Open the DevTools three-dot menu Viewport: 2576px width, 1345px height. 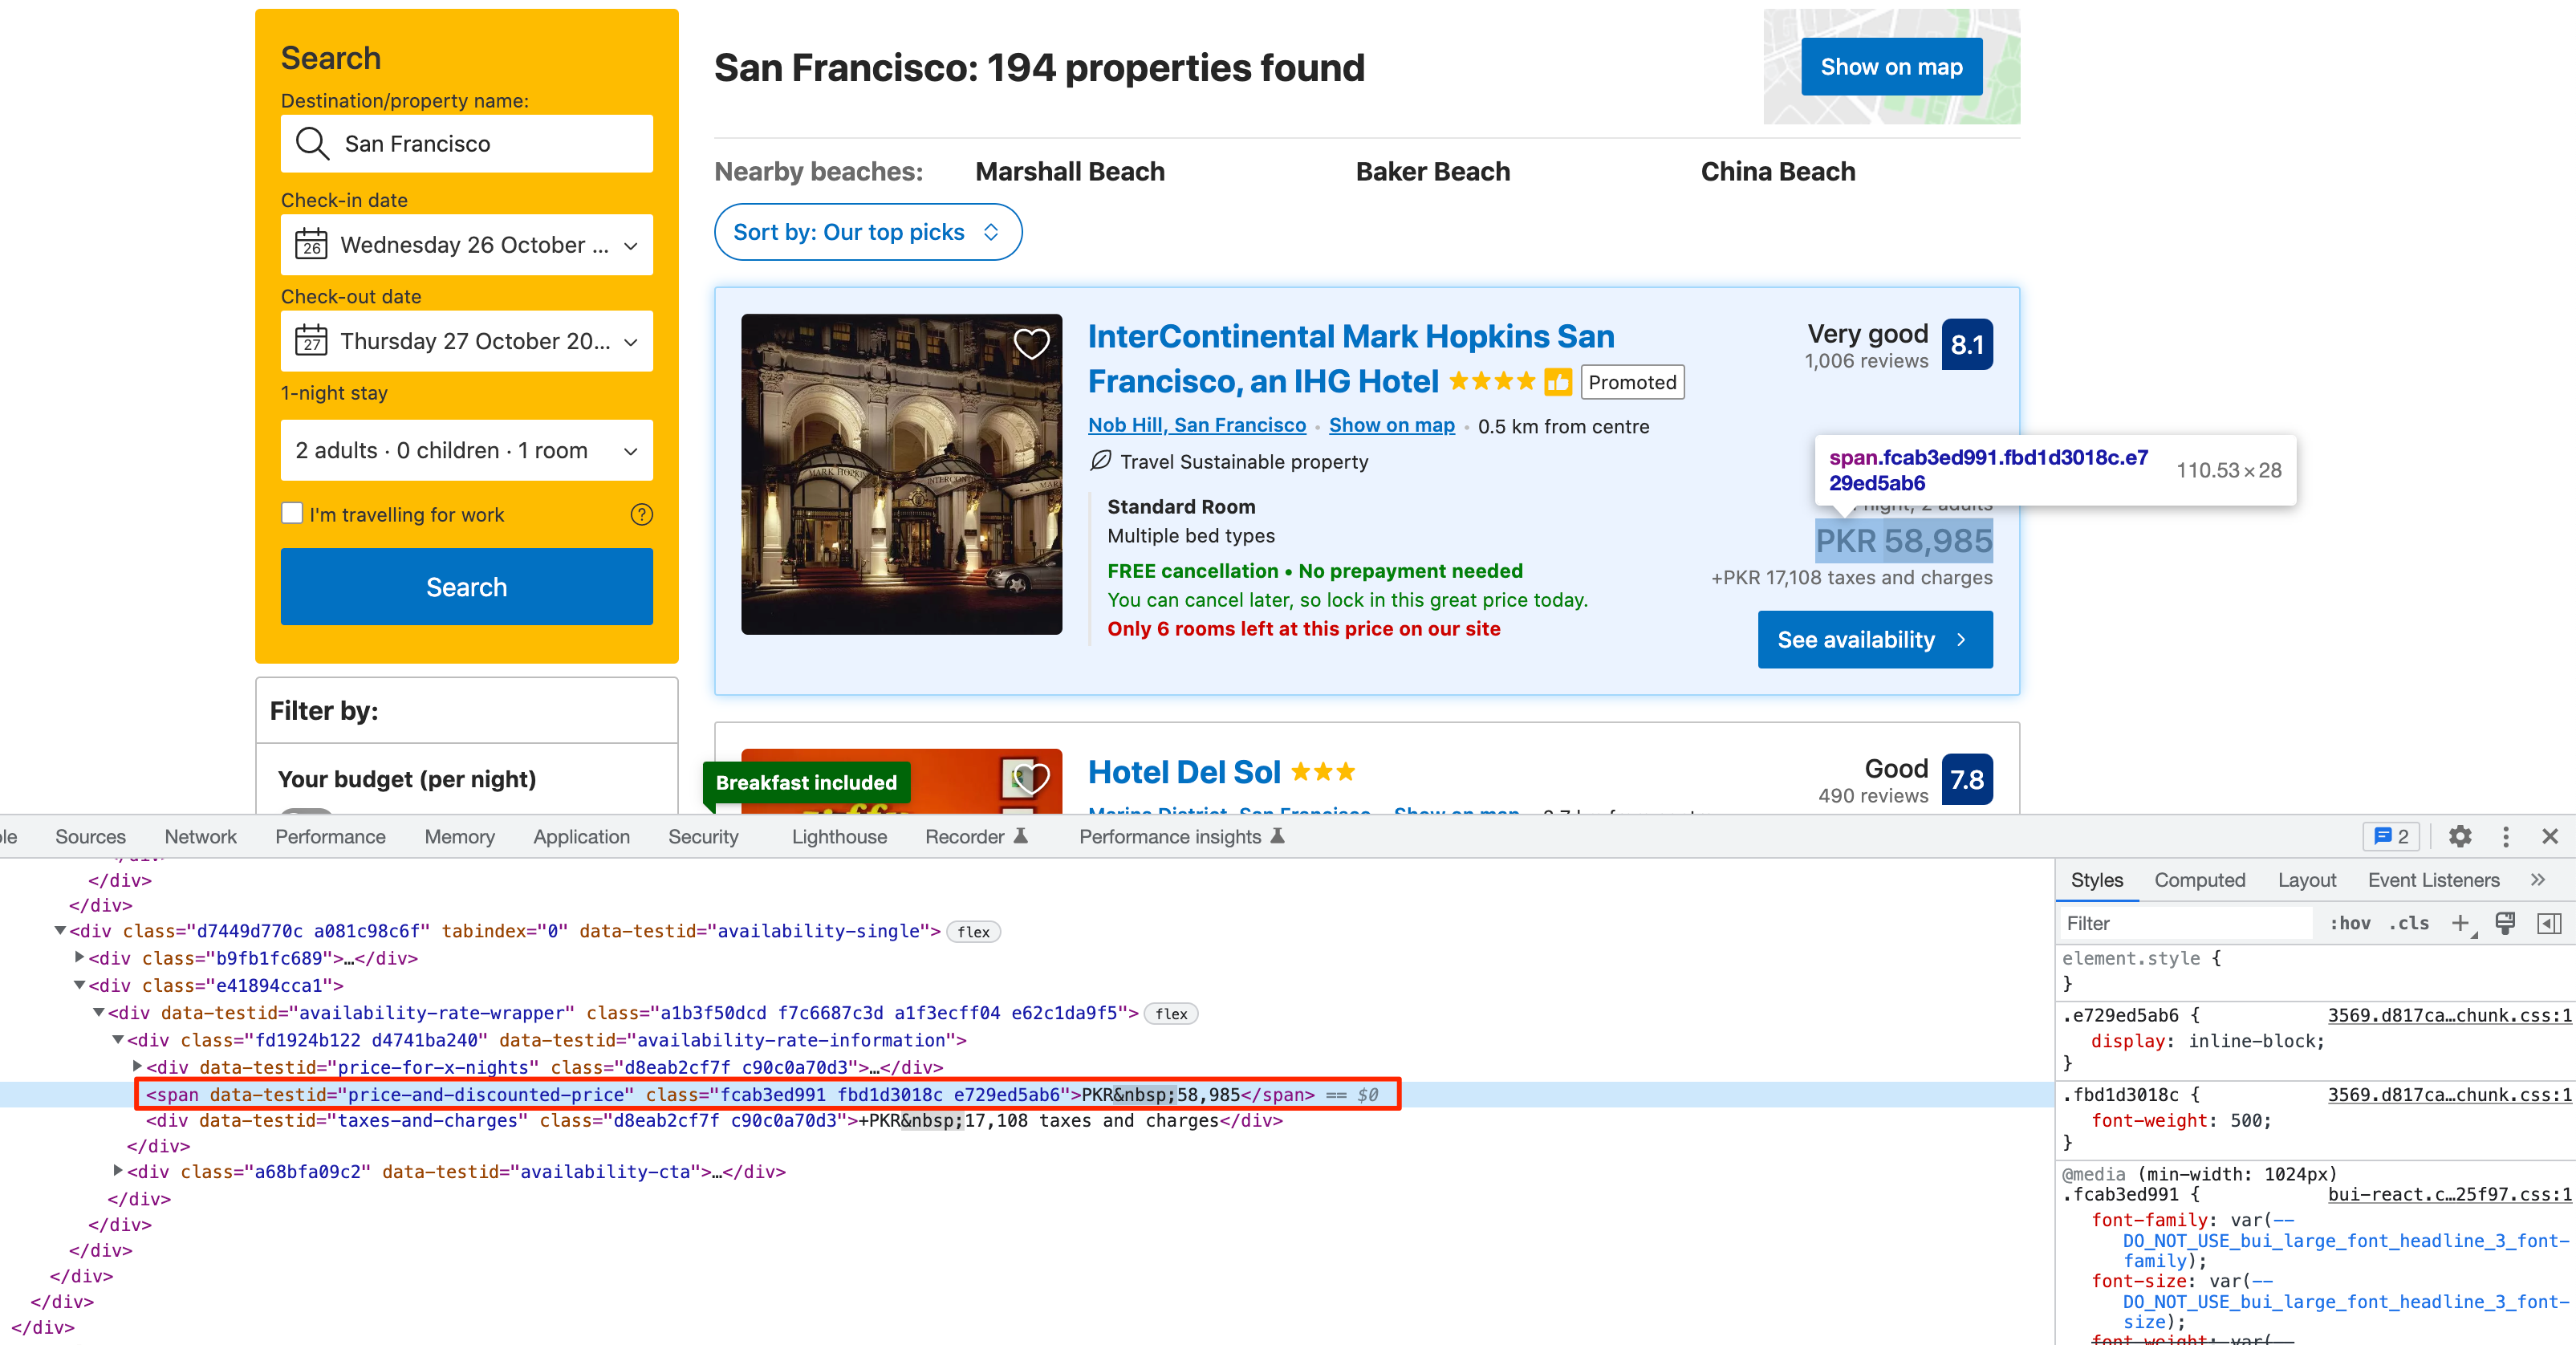pos(2505,836)
